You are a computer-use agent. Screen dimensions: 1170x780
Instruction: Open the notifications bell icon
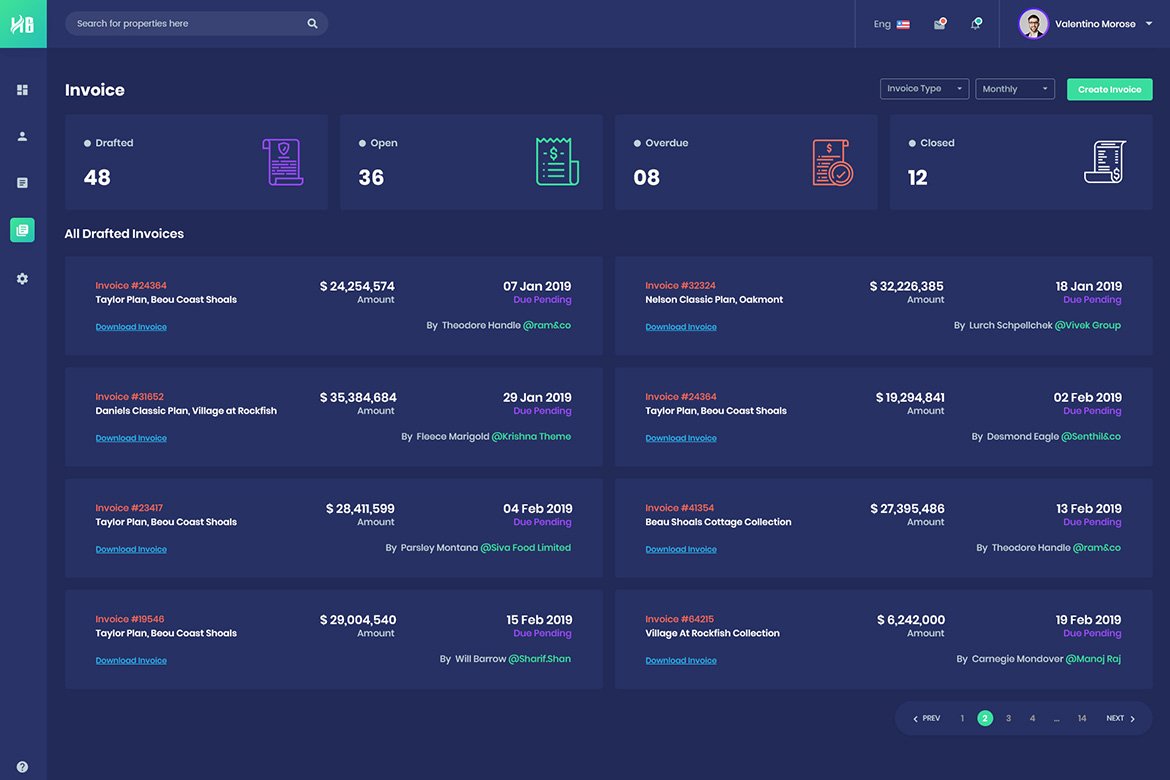975,24
